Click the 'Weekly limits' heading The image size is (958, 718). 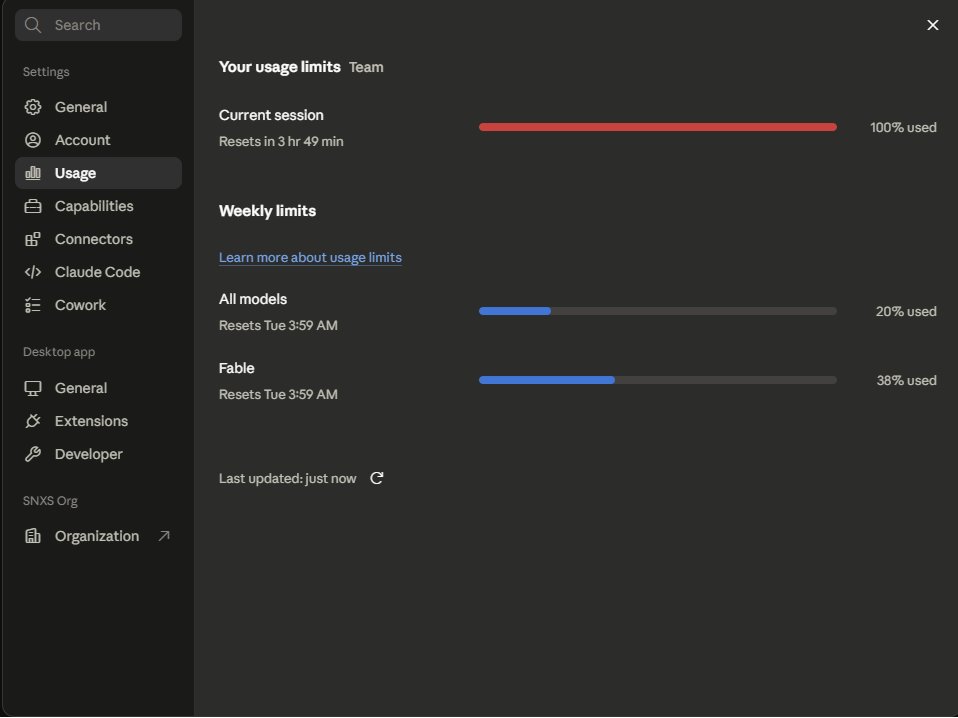(x=268, y=211)
